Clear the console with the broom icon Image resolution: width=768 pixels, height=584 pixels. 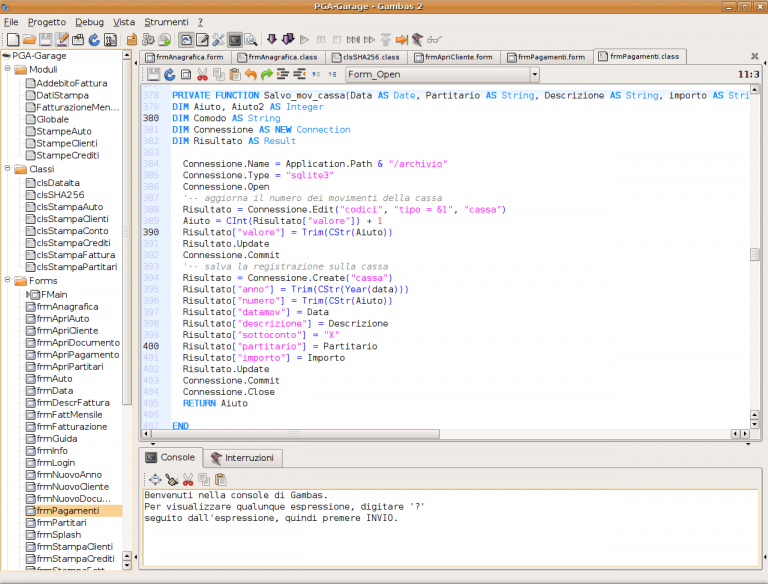click(172, 479)
